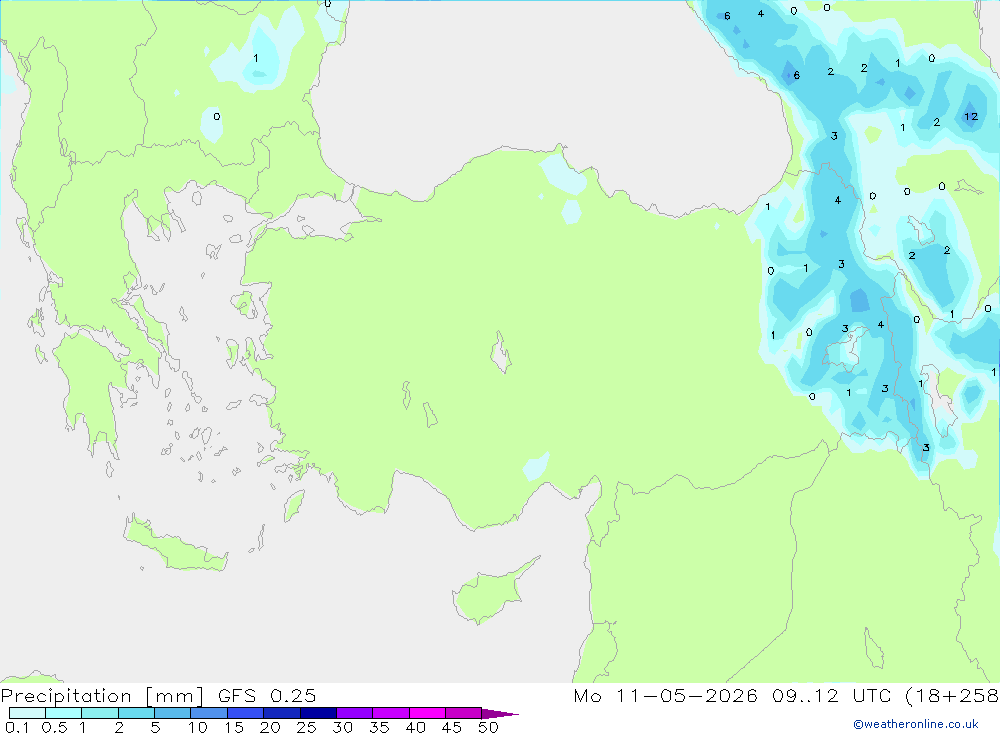The width and height of the screenshot is (1000, 733).
Task: Click the legend label 50
Action: point(488,727)
